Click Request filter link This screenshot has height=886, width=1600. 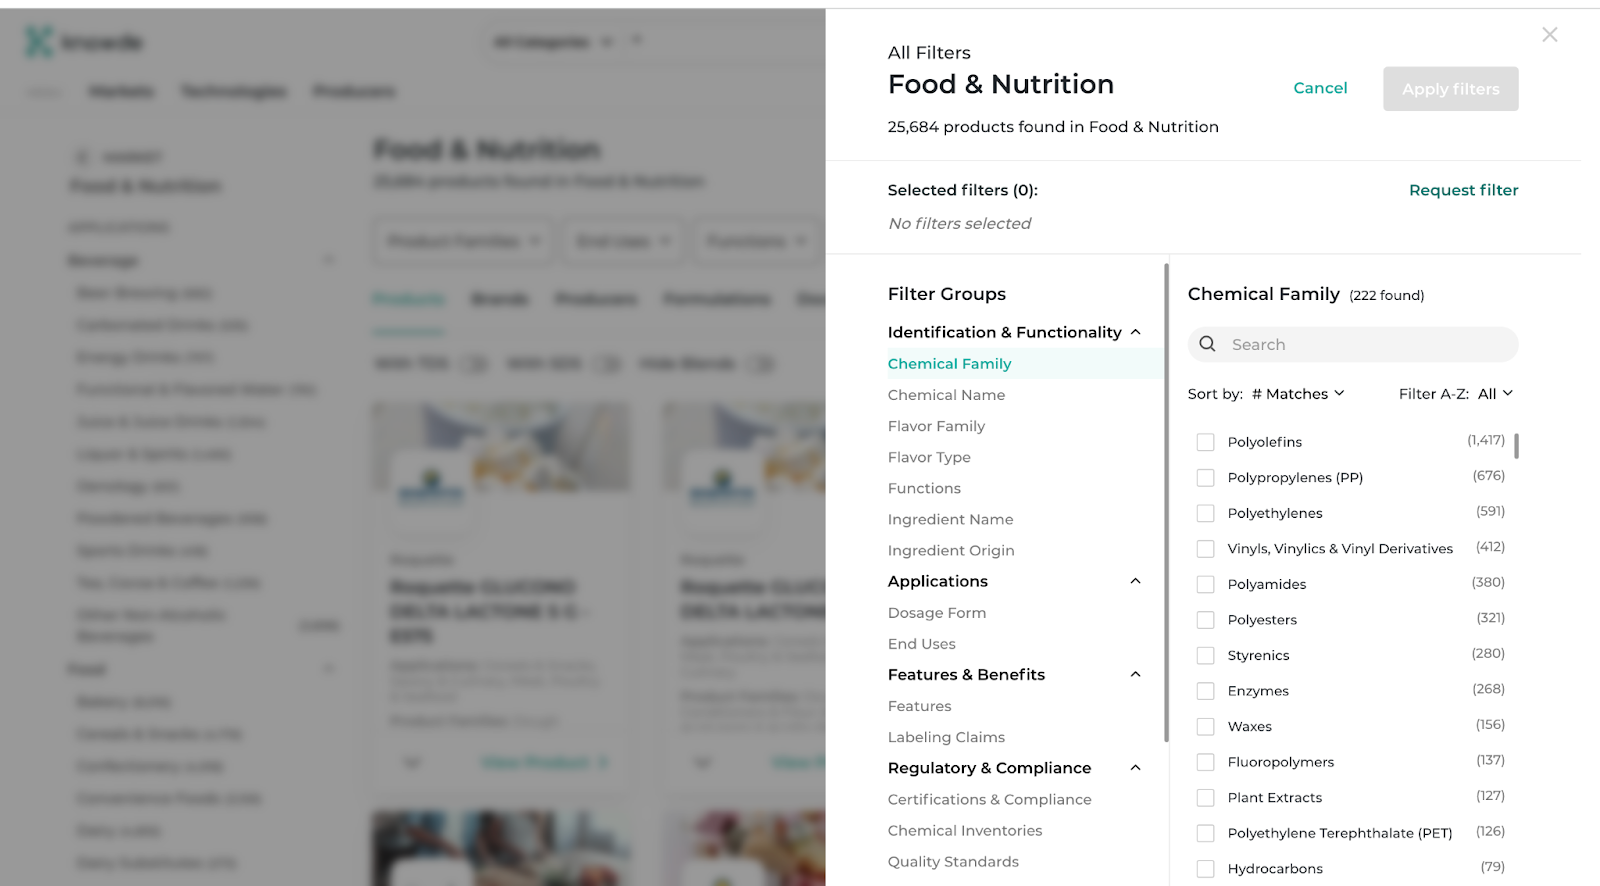1463,190
